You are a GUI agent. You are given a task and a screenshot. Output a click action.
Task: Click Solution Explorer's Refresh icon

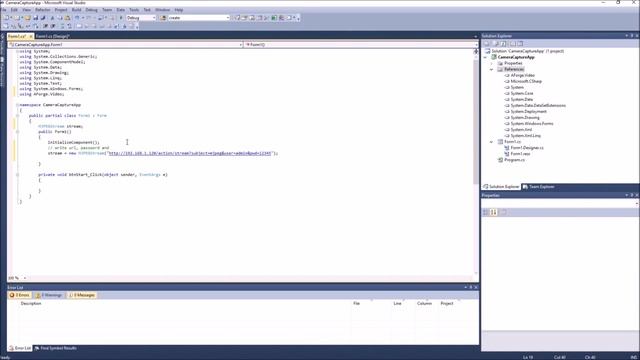pyautogui.click(x=503, y=44)
